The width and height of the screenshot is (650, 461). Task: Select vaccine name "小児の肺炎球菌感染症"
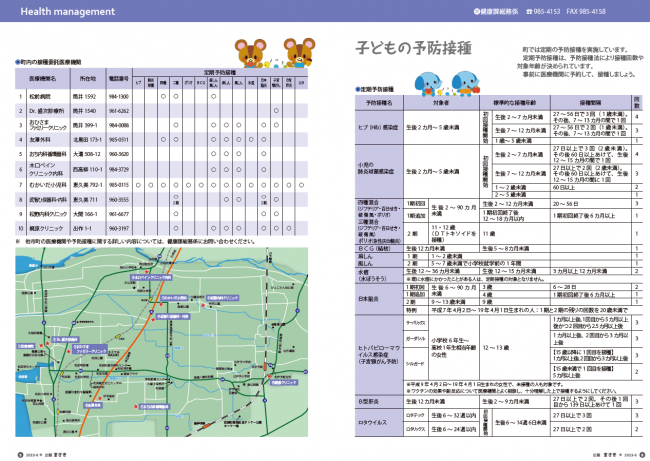click(376, 168)
